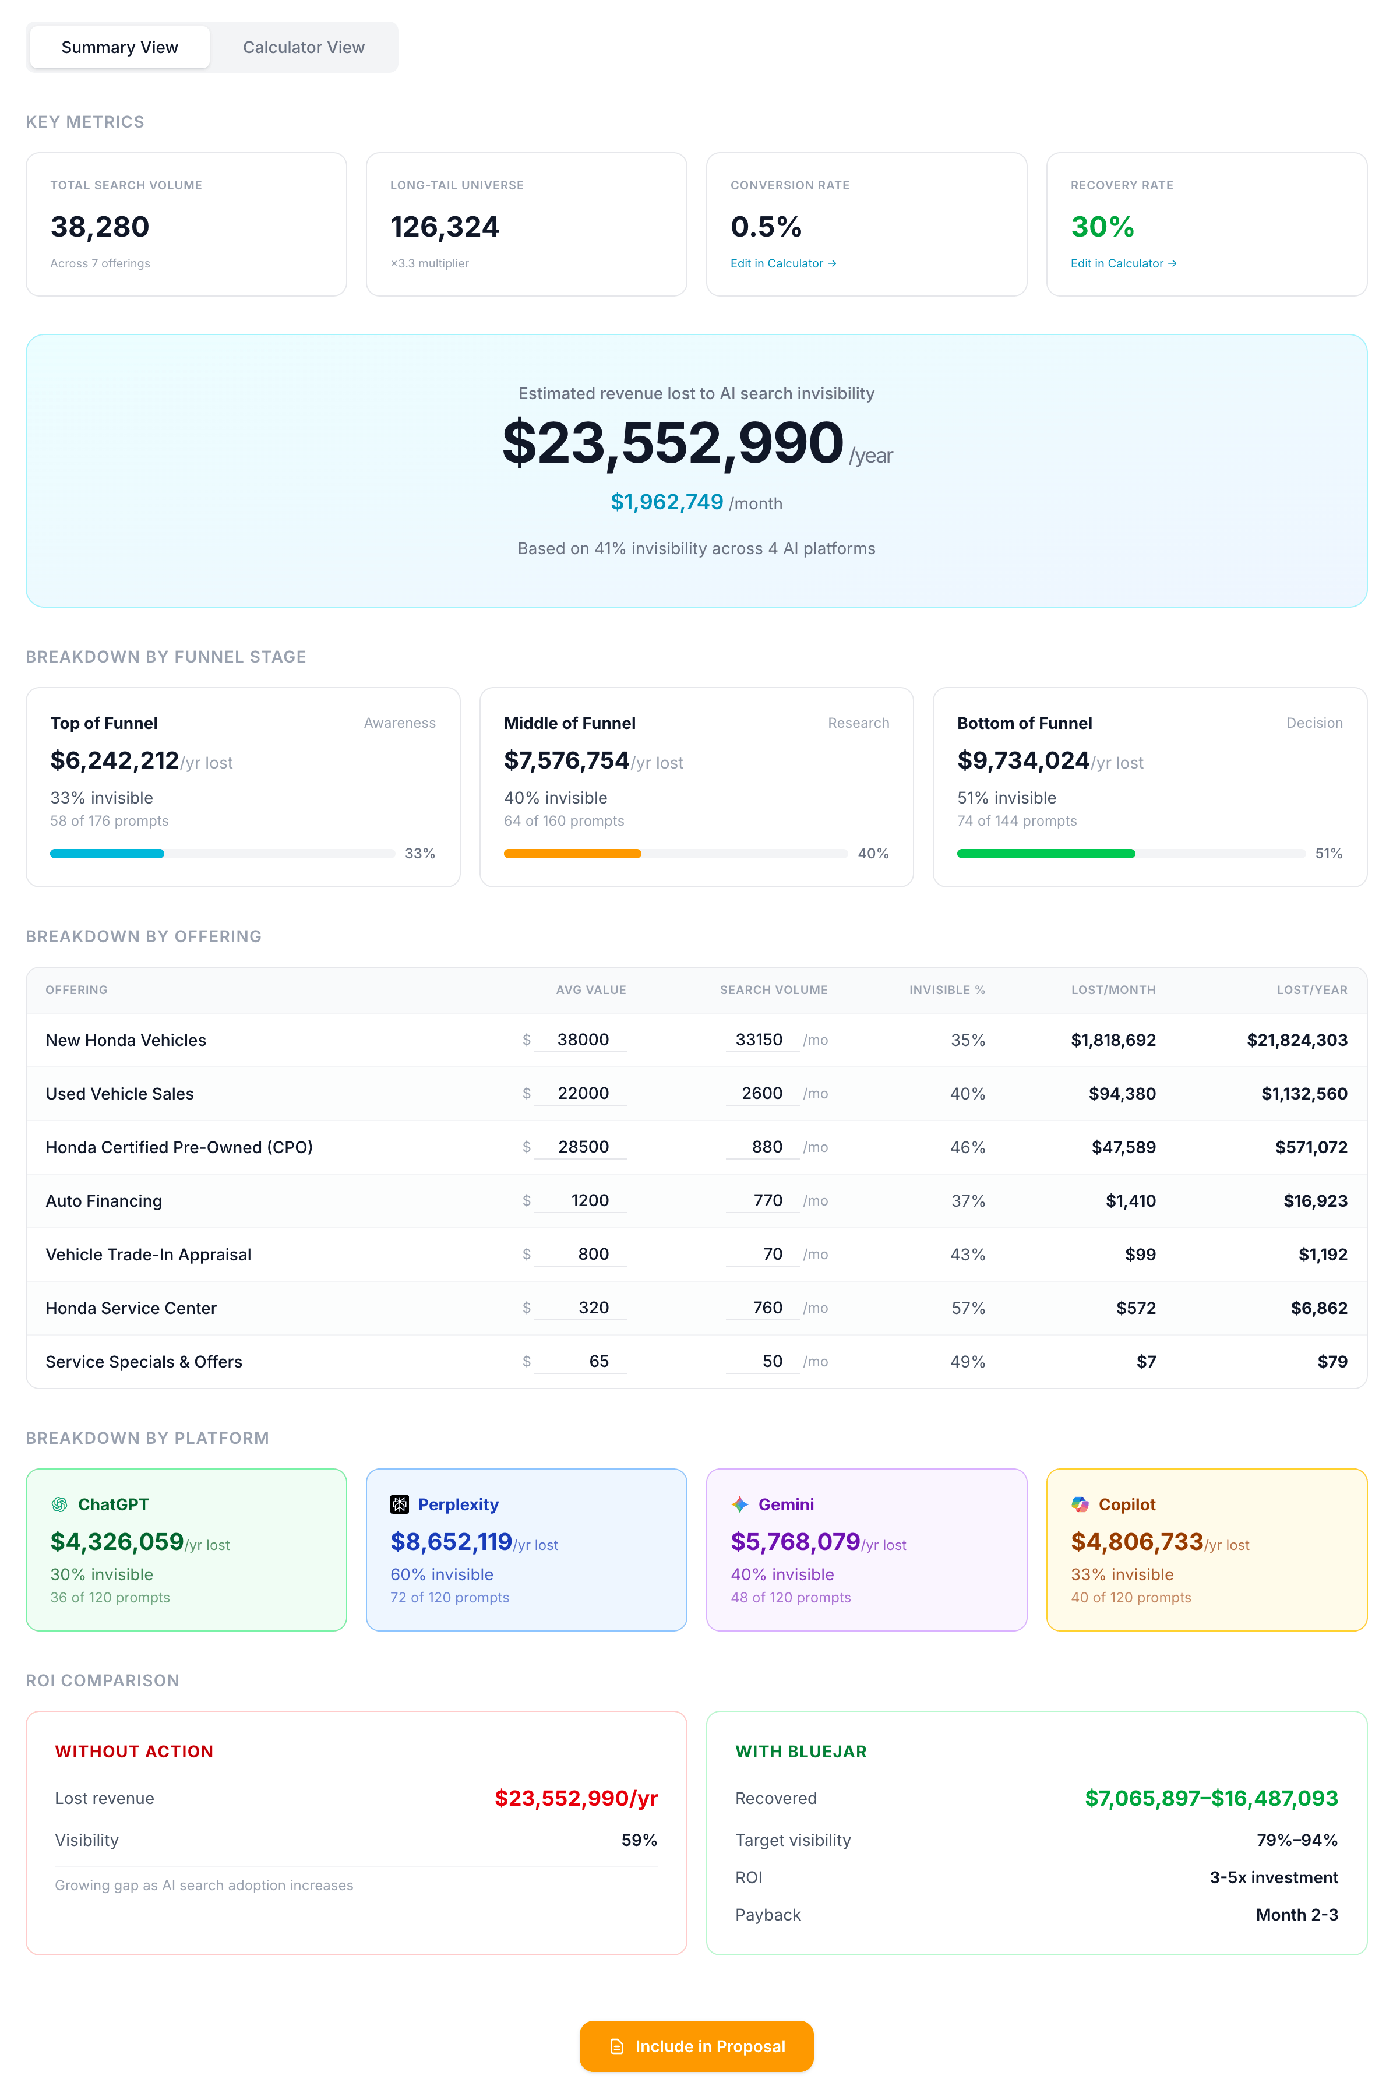Click the Gemini sparkle icon
1400x2100 pixels.
point(740,1504)
